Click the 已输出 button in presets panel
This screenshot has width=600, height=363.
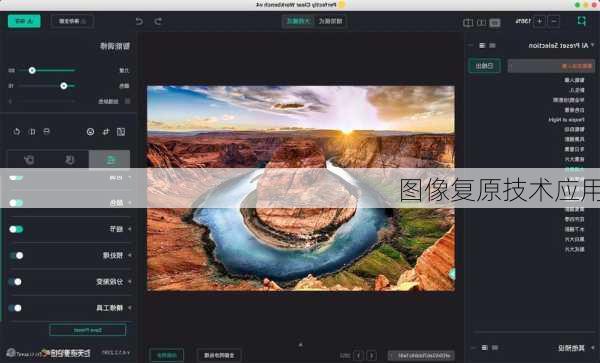[484, 66]
